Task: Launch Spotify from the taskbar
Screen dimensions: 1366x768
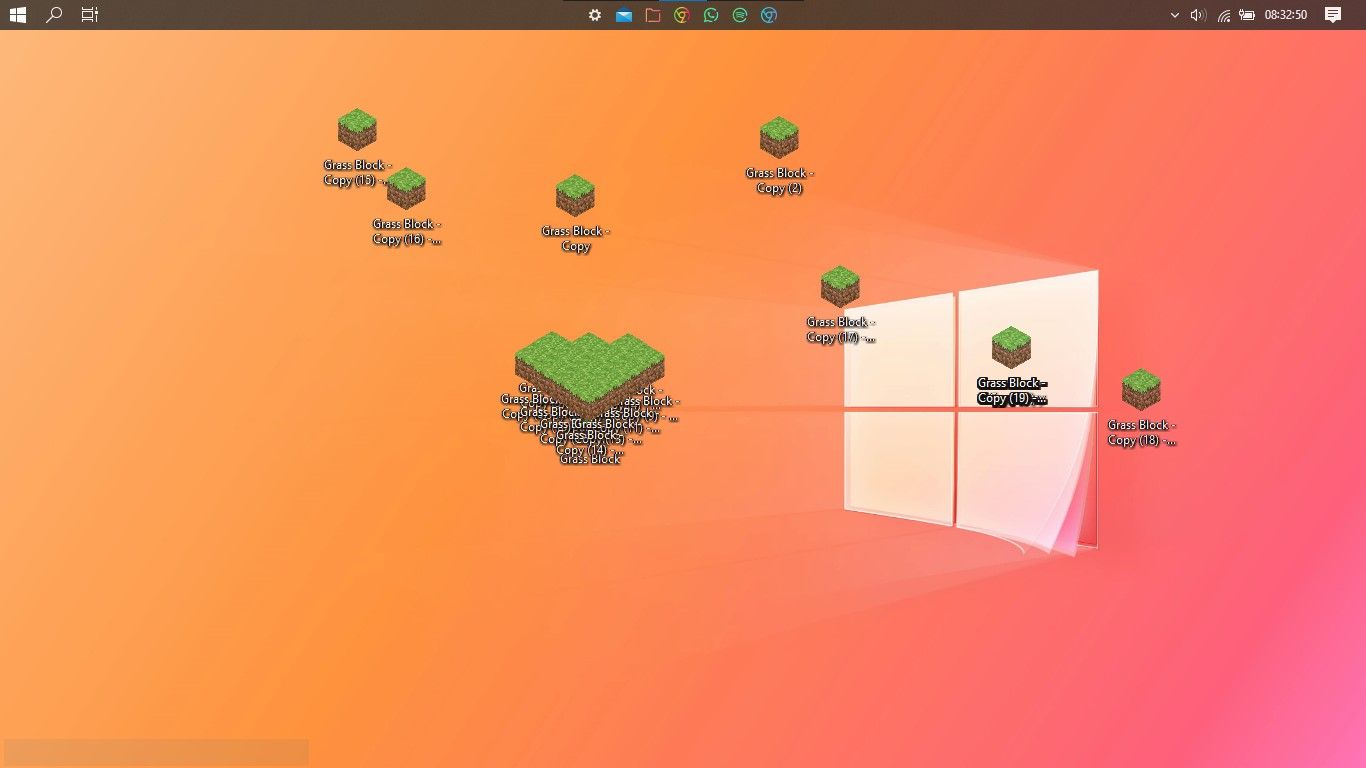Action: [740, 15]
